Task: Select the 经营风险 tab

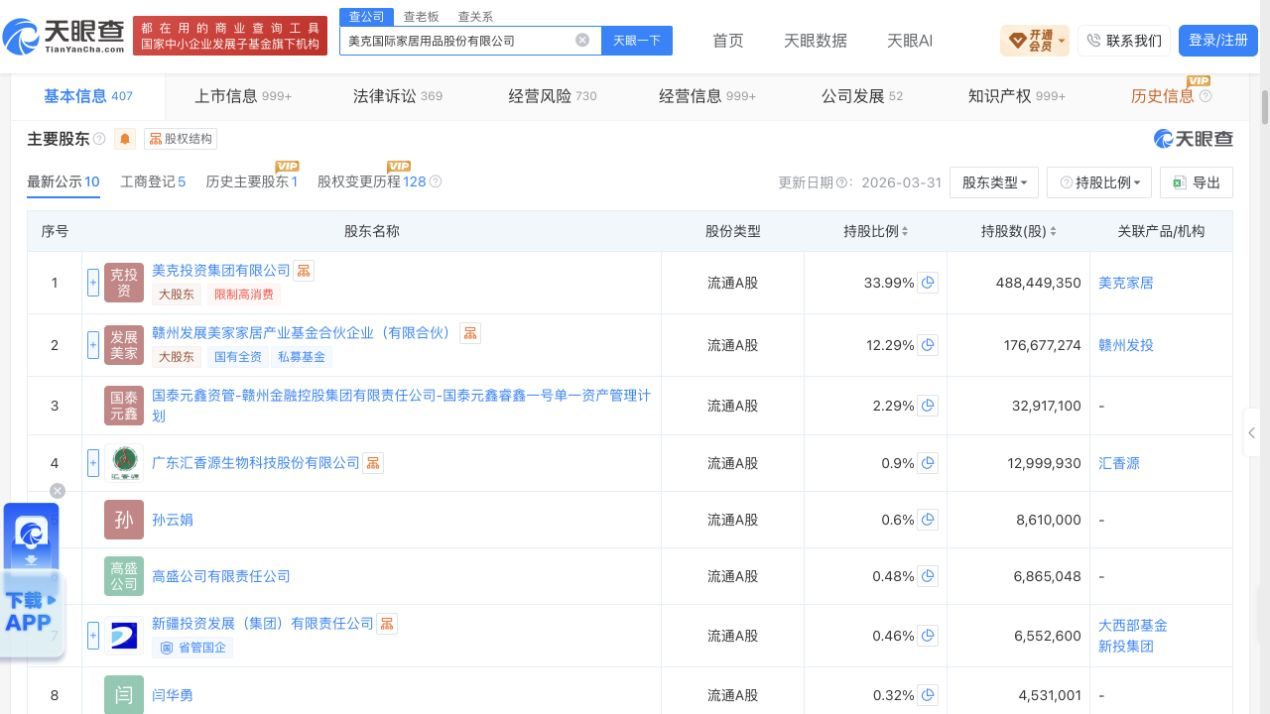Action: pyautogui.click(x=552, y=96)
